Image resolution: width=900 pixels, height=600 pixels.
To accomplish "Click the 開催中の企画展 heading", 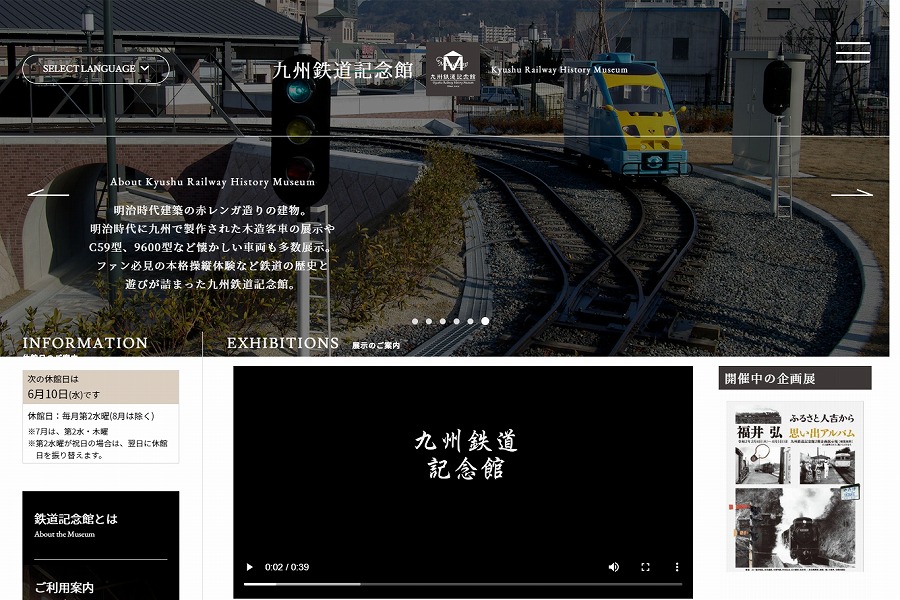I will 795,378.
